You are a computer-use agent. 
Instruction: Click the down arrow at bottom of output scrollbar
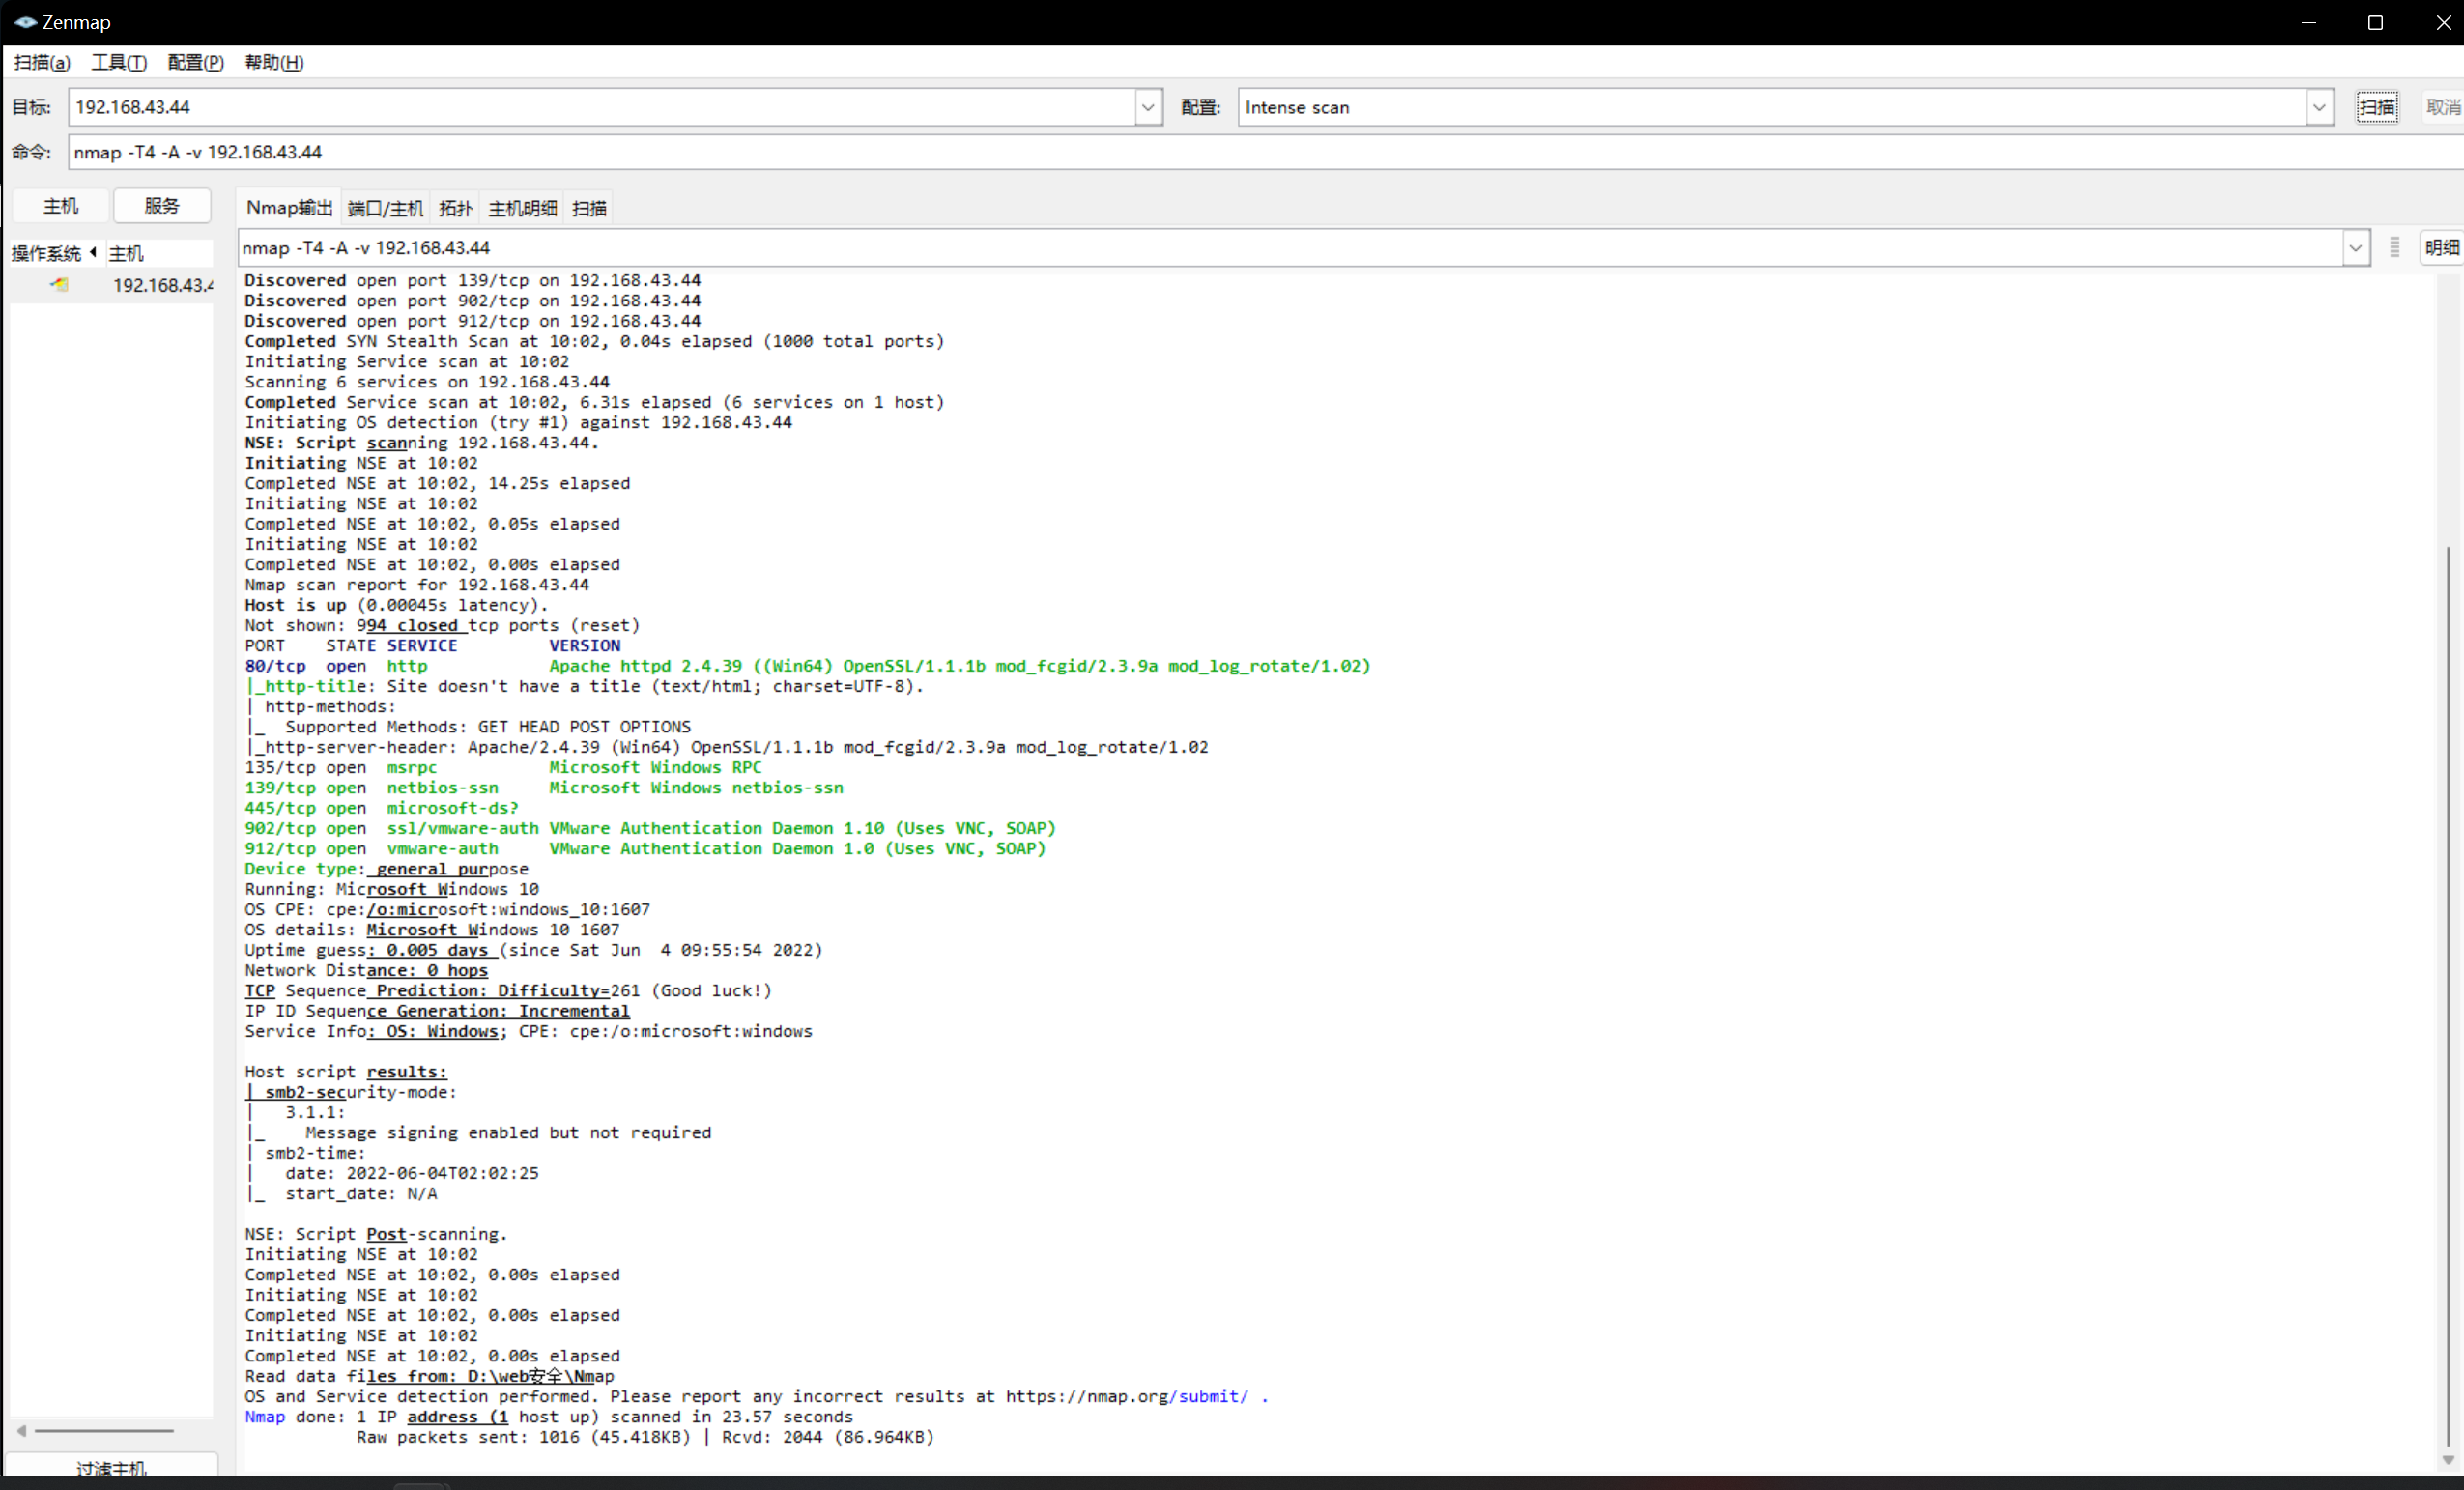tap(2447, 1460)
